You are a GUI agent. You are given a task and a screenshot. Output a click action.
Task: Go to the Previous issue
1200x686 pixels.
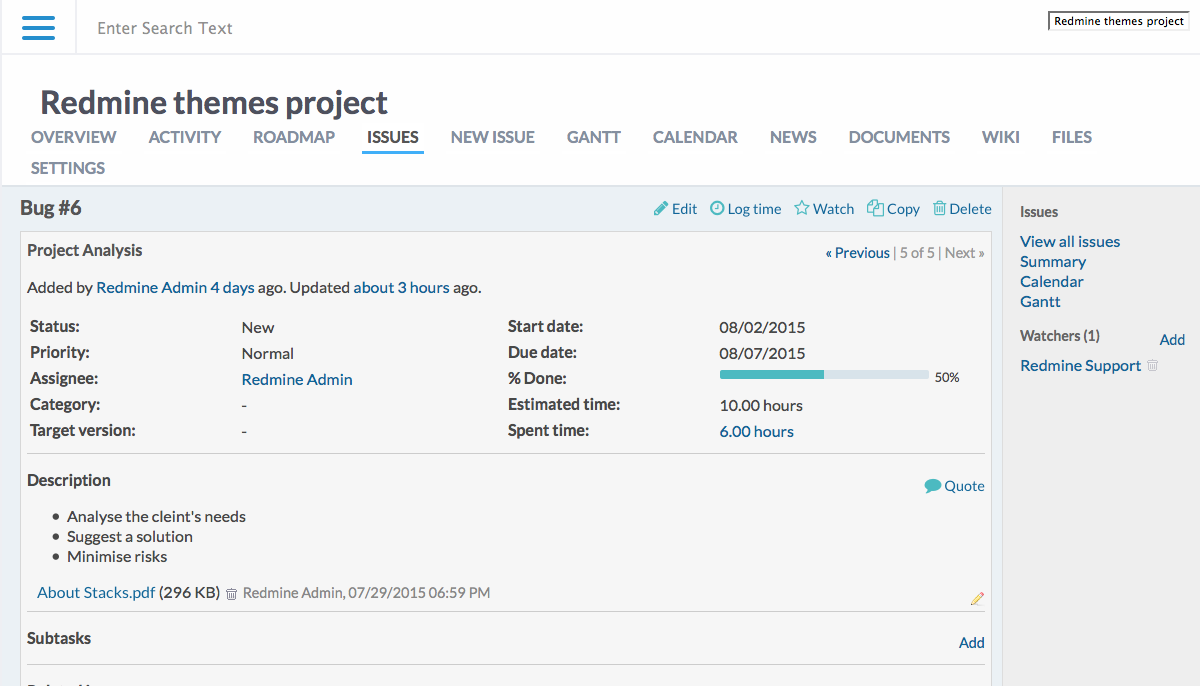click(x=857, y=253)
